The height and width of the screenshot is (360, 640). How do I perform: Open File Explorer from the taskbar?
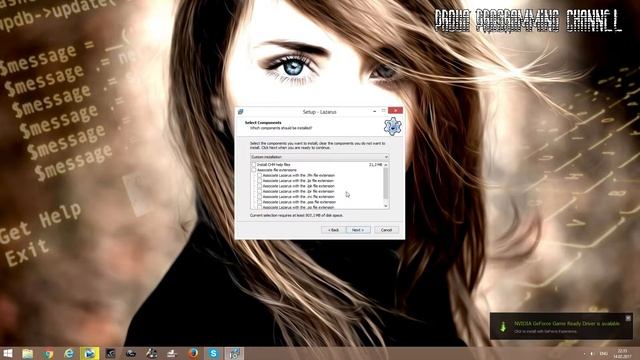point(27,353)
